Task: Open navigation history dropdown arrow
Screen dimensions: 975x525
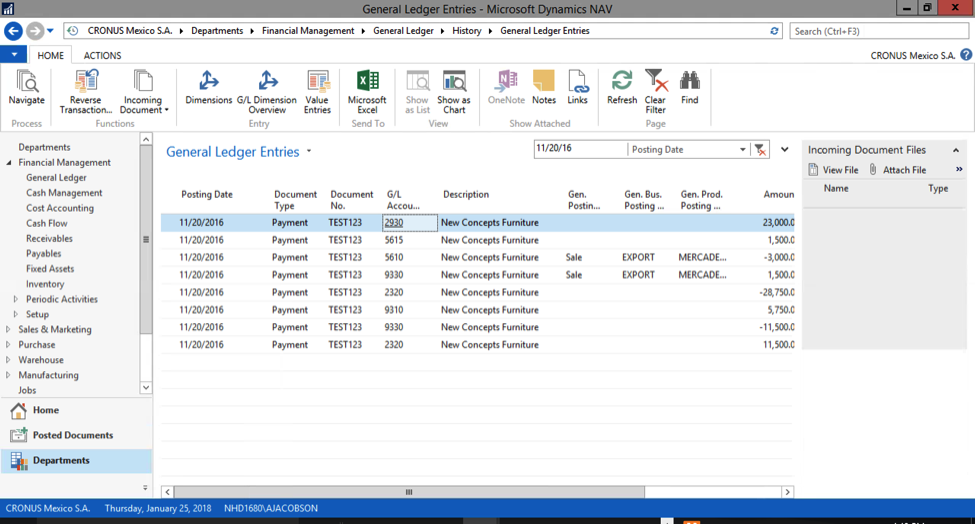Action: coord(50,30)
